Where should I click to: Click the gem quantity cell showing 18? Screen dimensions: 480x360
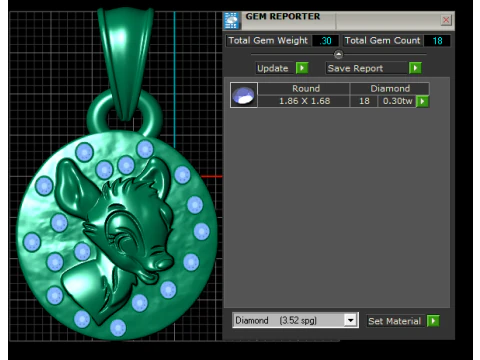pyautogui.click(x=364, y=101)
